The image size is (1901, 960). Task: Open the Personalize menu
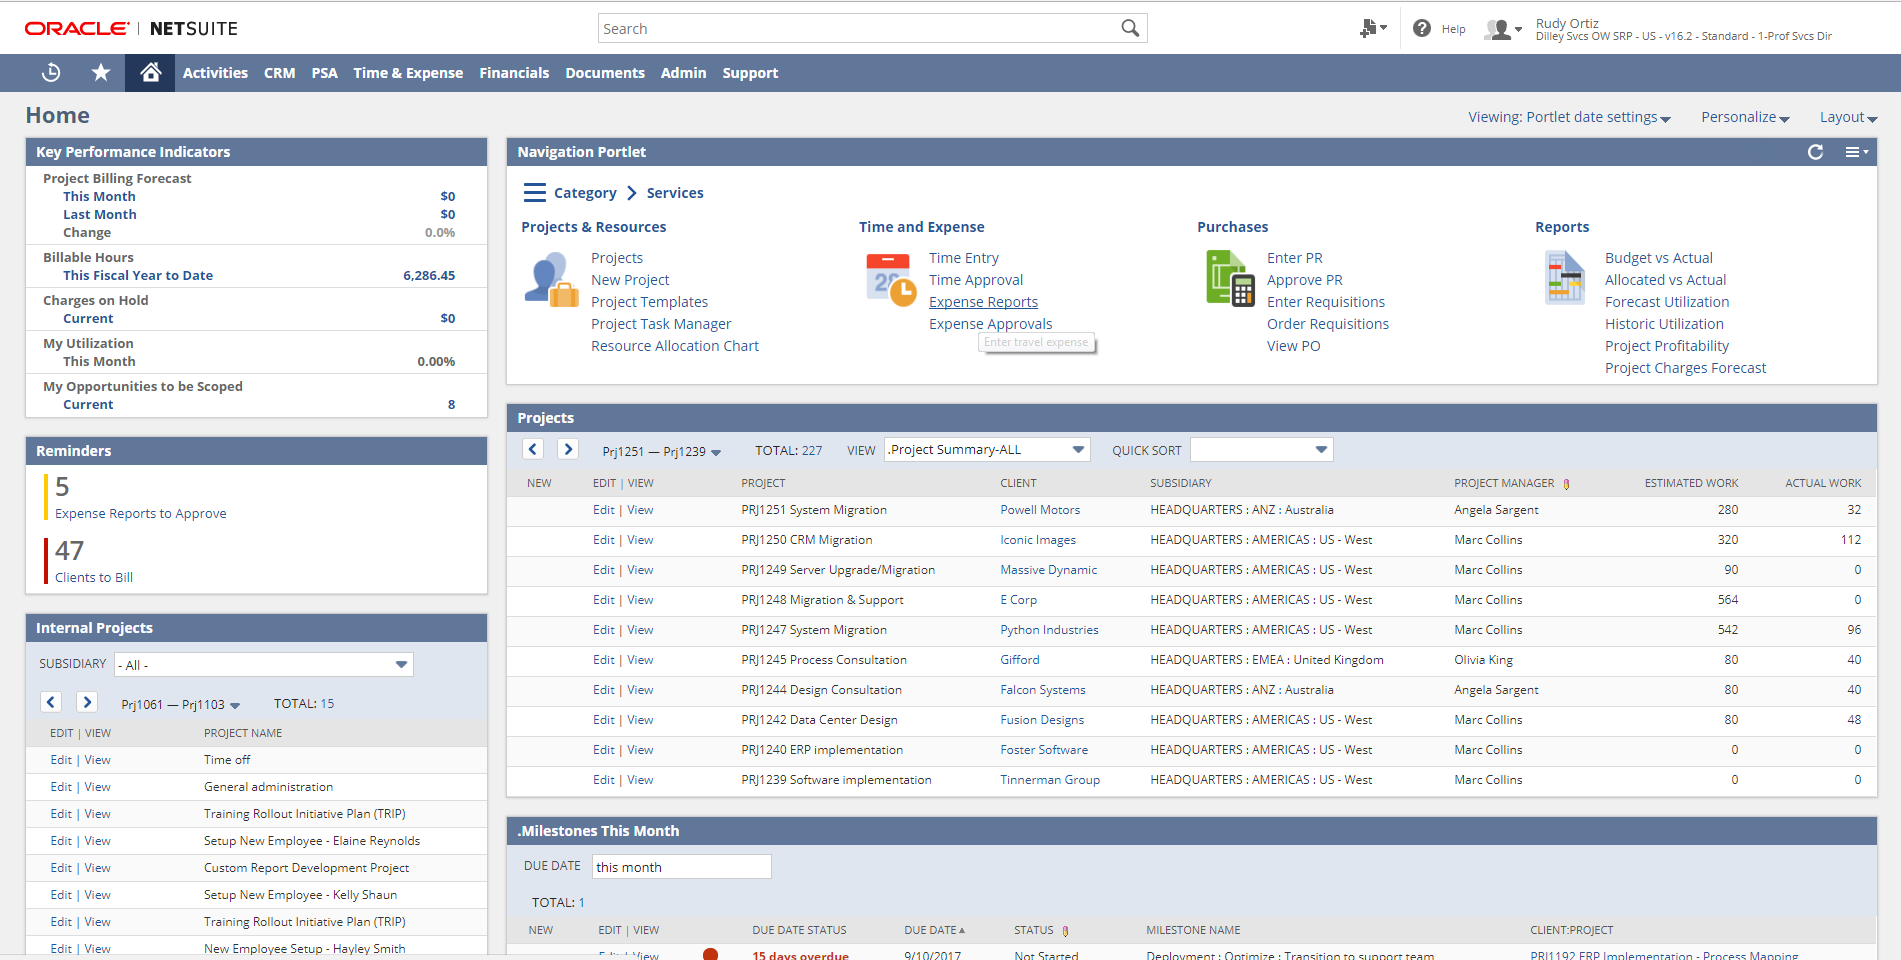1742,117
